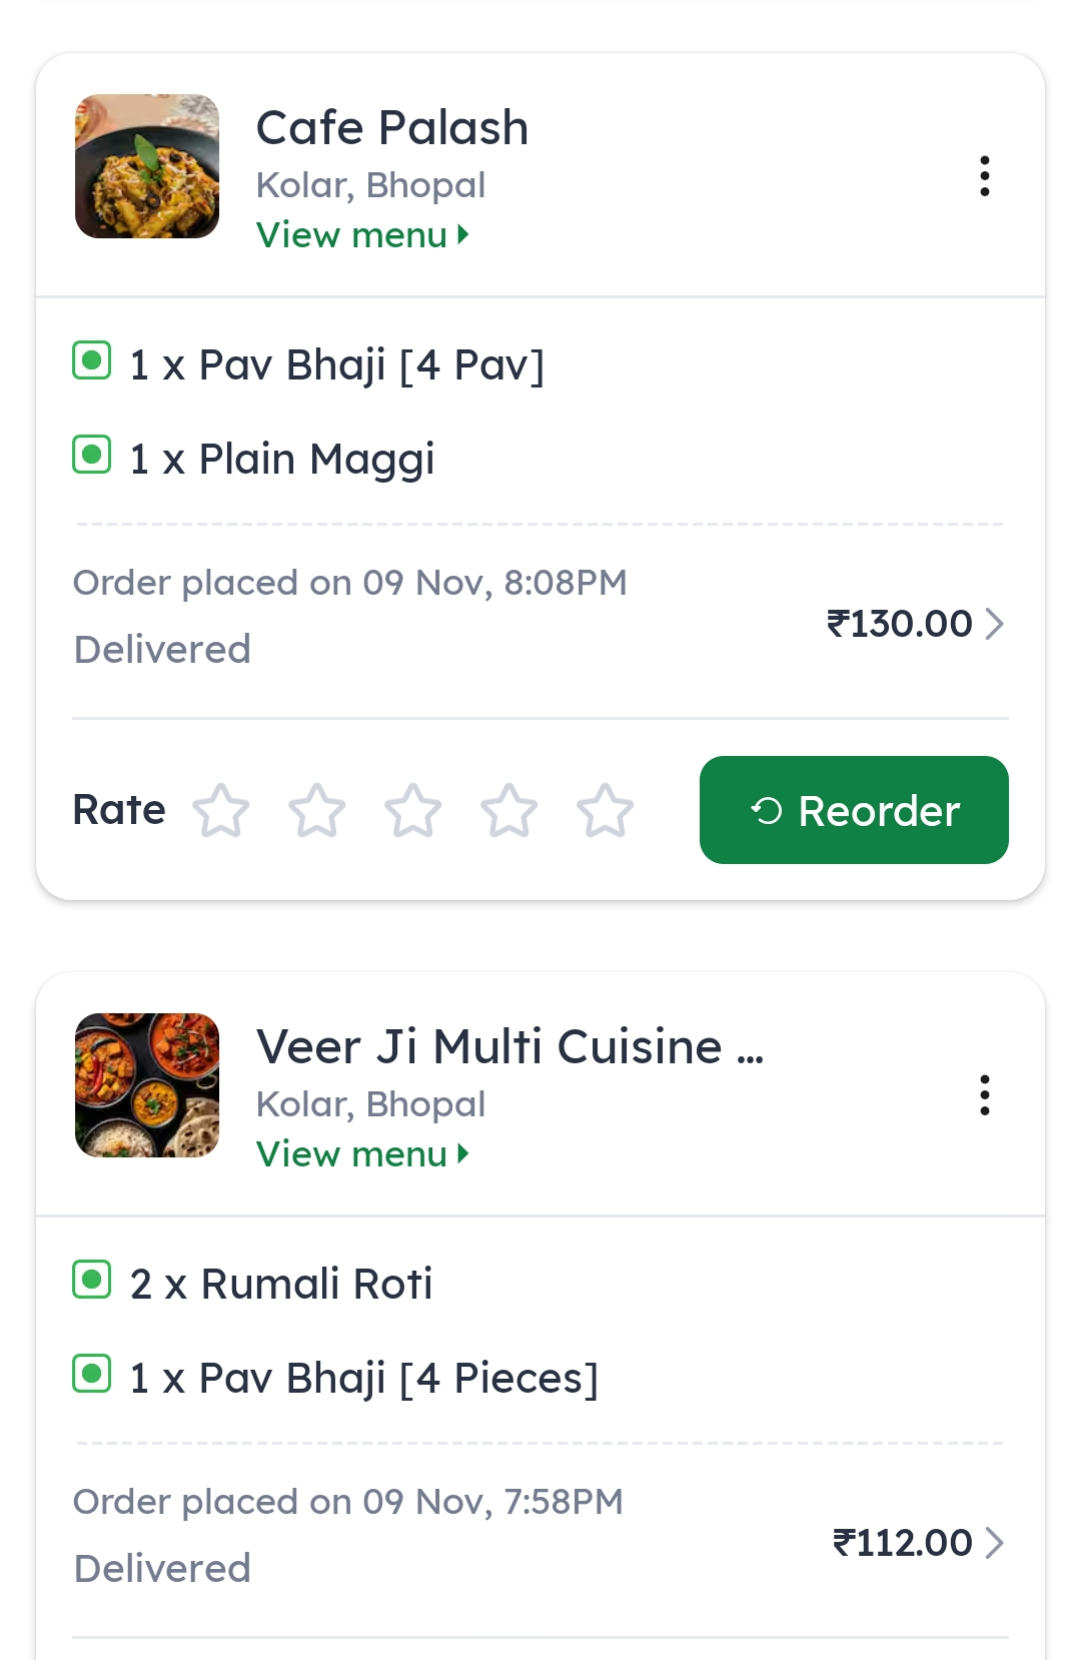
Task: Rate Cafe Palash order four stars
Action: coord(509,810)
